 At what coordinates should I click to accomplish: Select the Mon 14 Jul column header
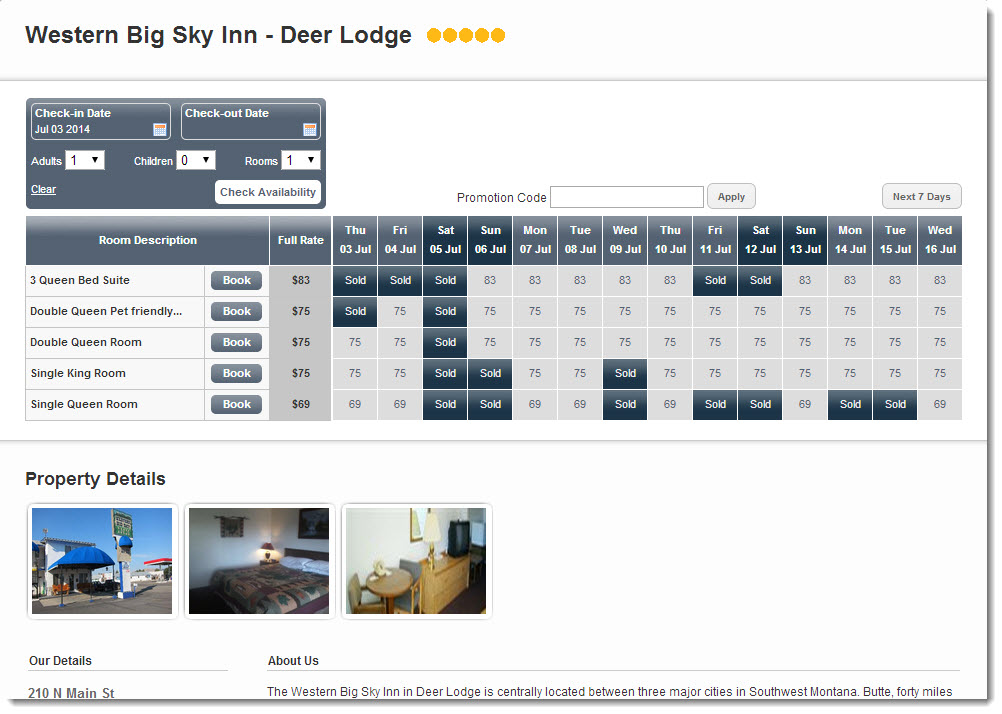(x=850, y=240)
